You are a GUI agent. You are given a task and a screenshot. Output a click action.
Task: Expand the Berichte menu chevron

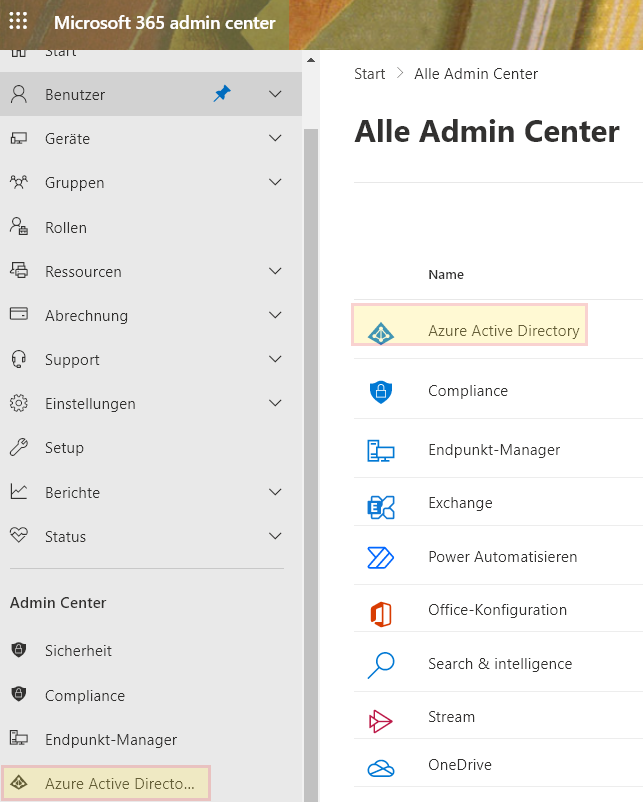tap(275, 492)
